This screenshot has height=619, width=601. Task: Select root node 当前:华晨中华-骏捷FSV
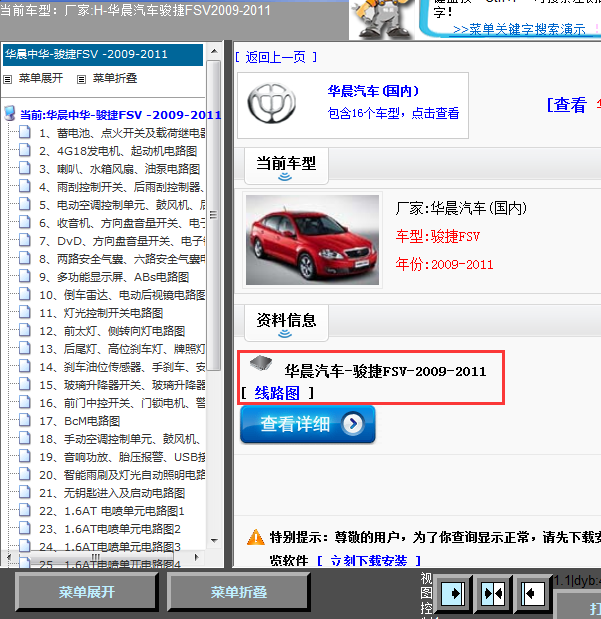click(120, 115)
